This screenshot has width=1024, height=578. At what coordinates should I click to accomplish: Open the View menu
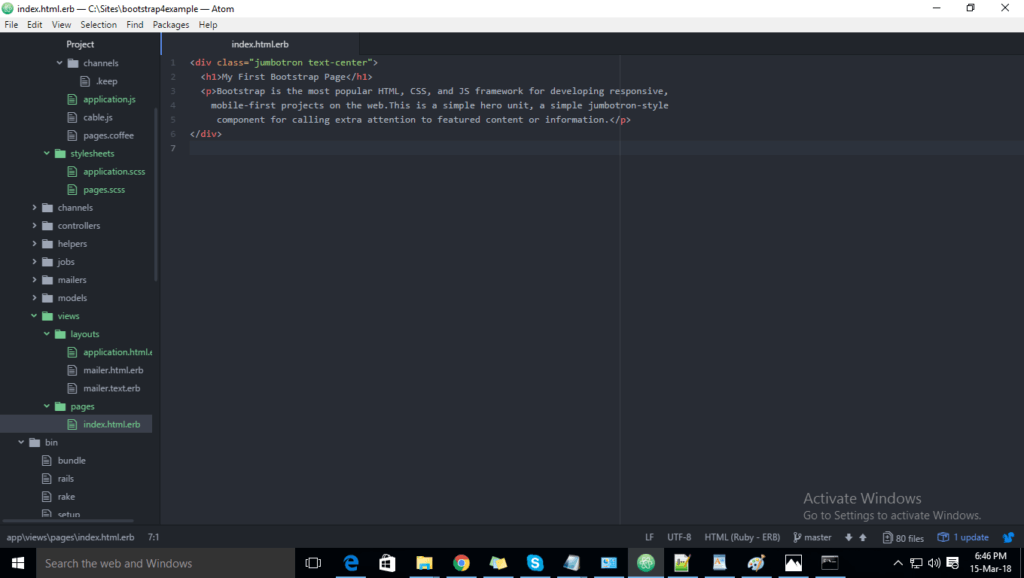coord(61,25)
